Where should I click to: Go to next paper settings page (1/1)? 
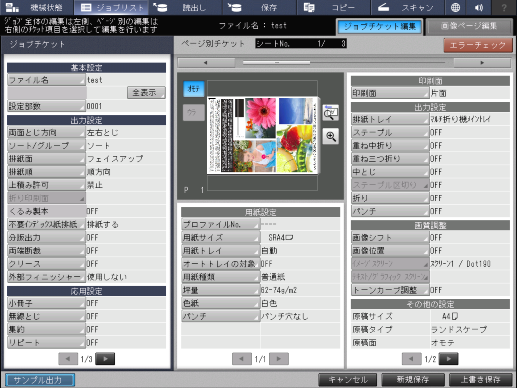click(x=279, y=359)
